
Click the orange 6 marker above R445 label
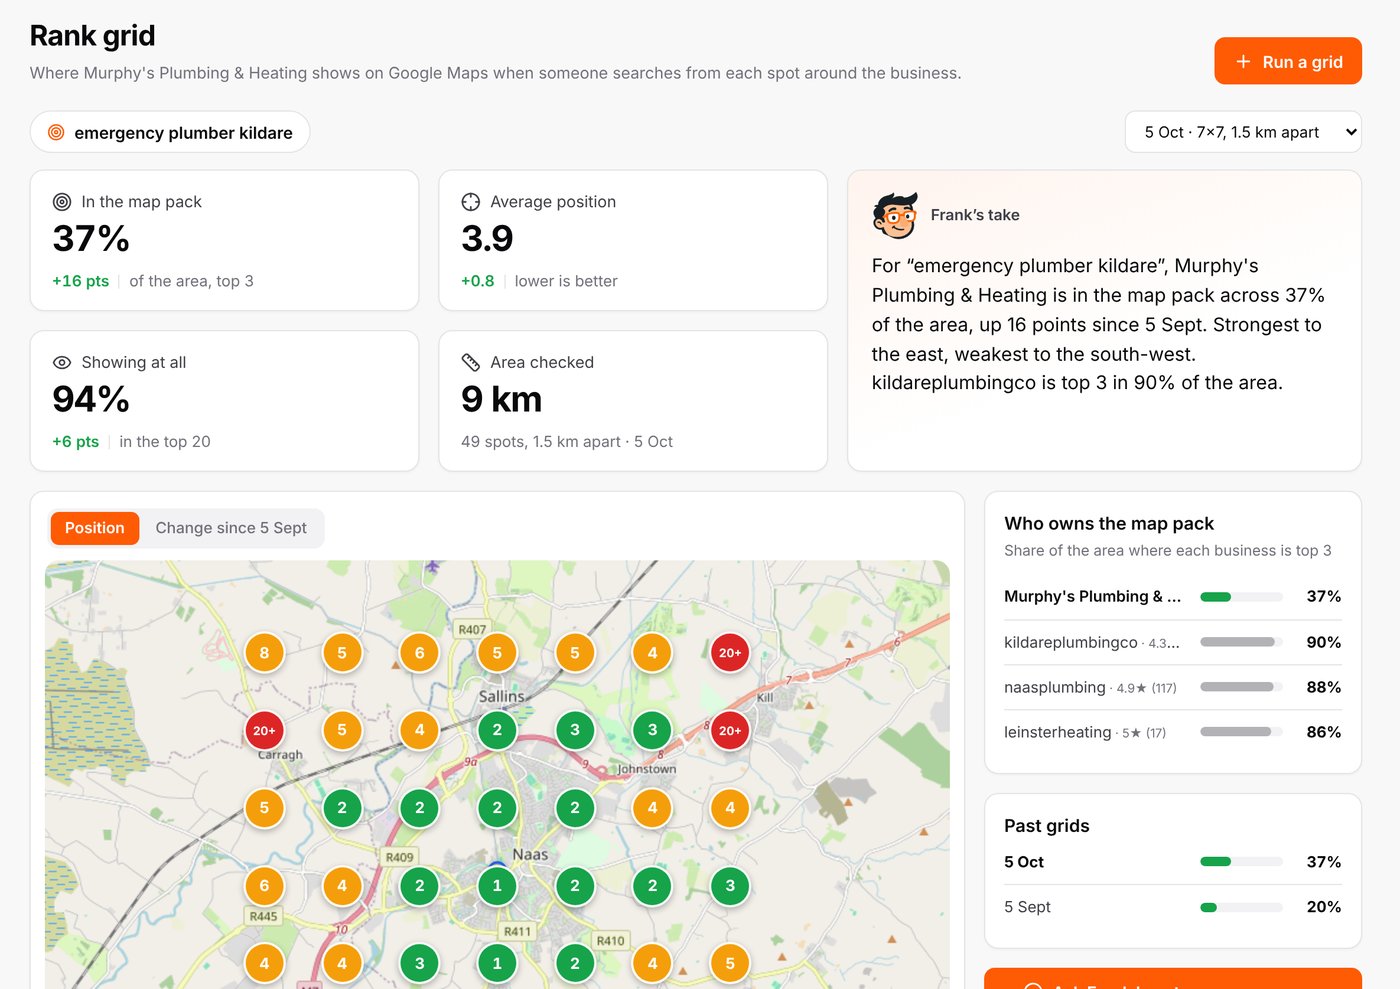264,886
